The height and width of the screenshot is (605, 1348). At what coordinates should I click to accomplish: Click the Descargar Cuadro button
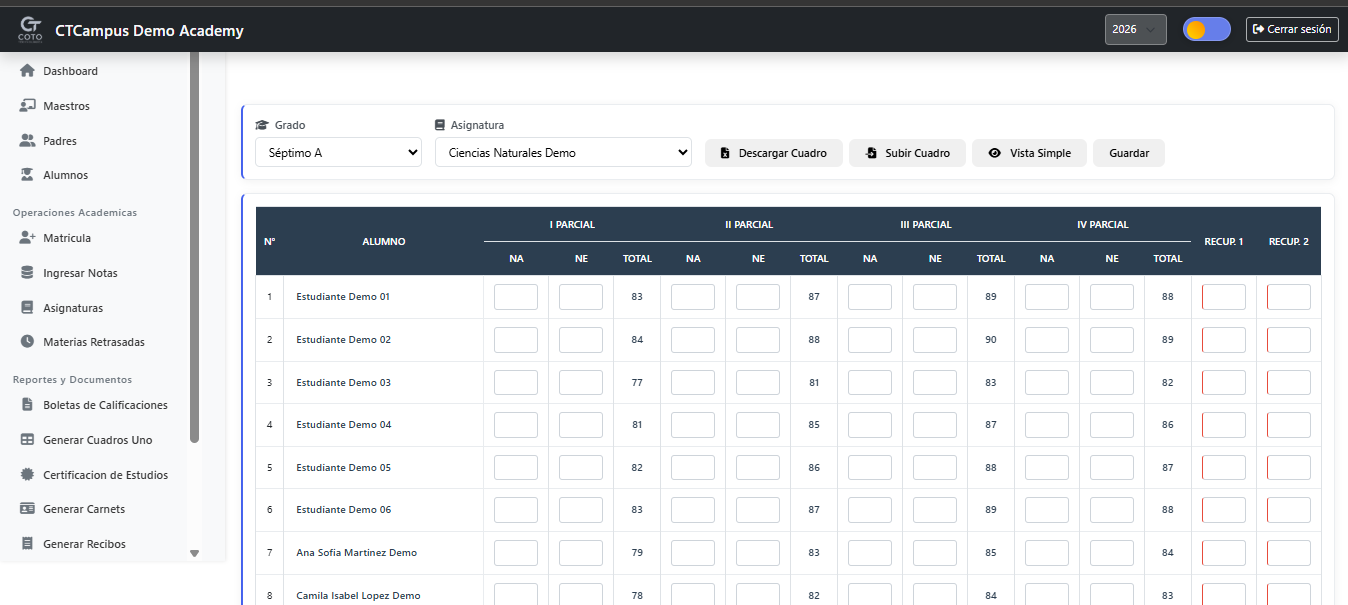coord(774,153)
